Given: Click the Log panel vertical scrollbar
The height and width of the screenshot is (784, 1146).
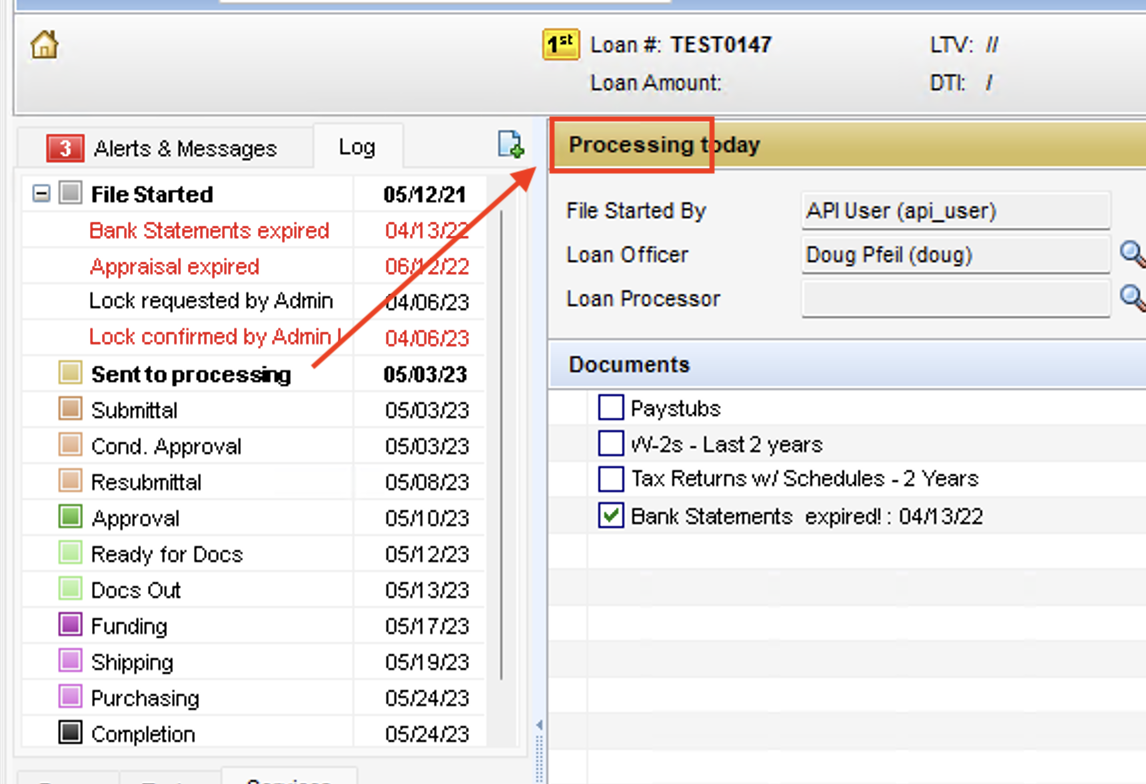Looking at the screenshot, I should (x=502, y=440).
